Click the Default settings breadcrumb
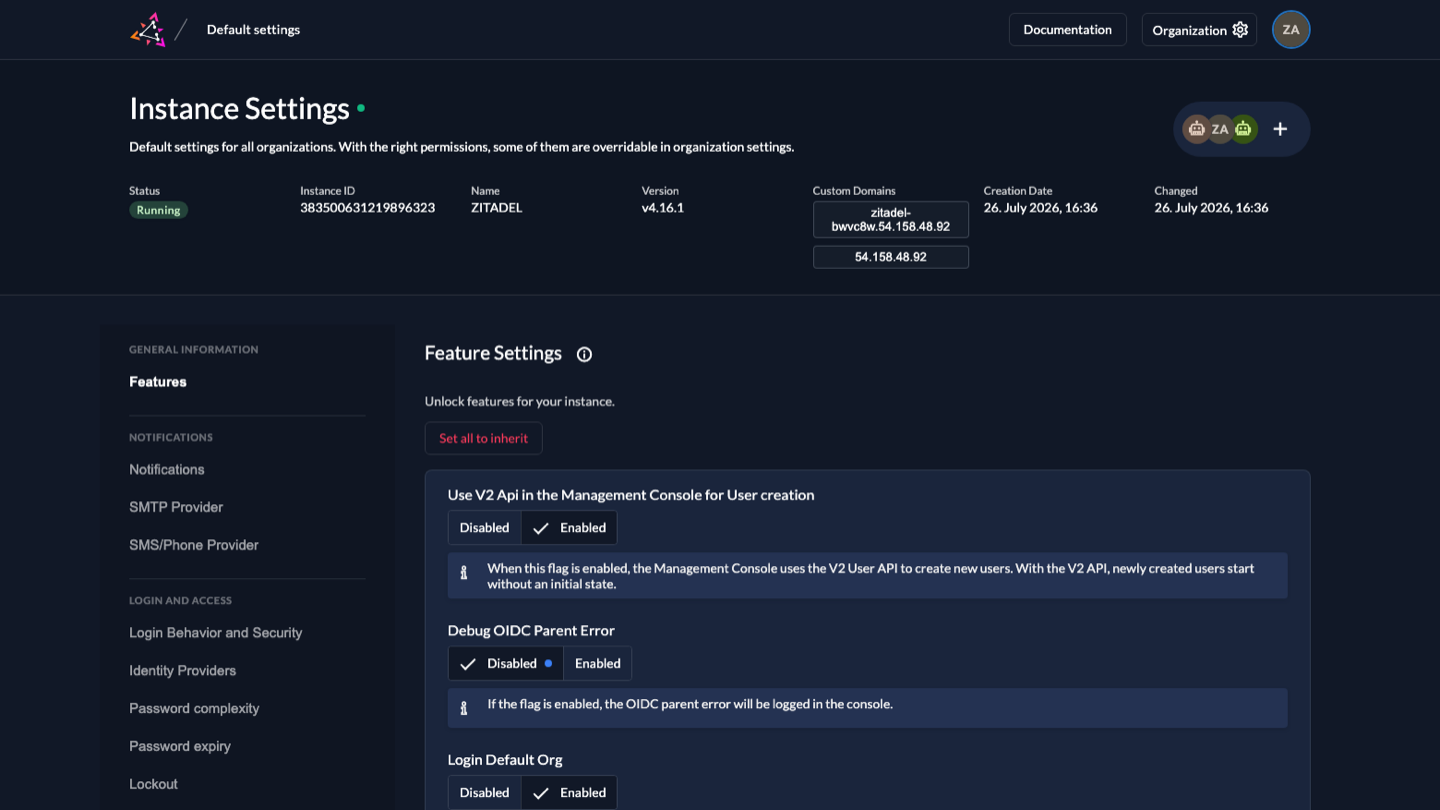This screenshot has height=810, width=1440. coord(253,30)
